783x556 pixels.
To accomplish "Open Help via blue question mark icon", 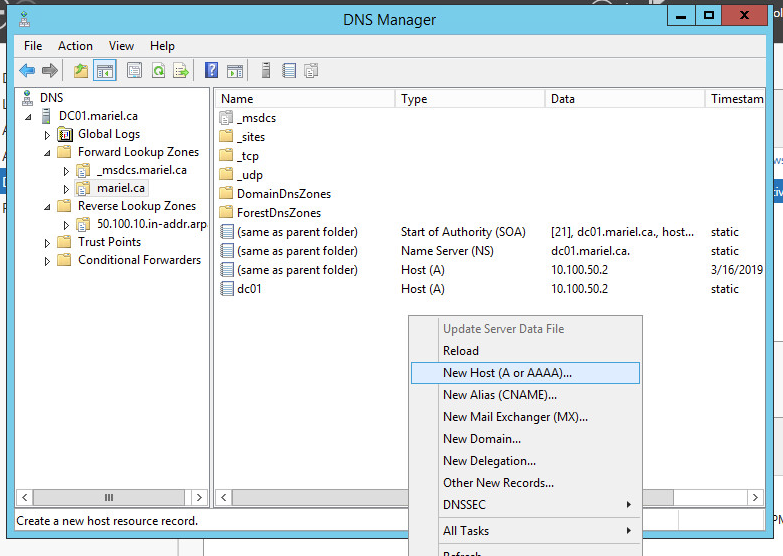I will [212, 70].
